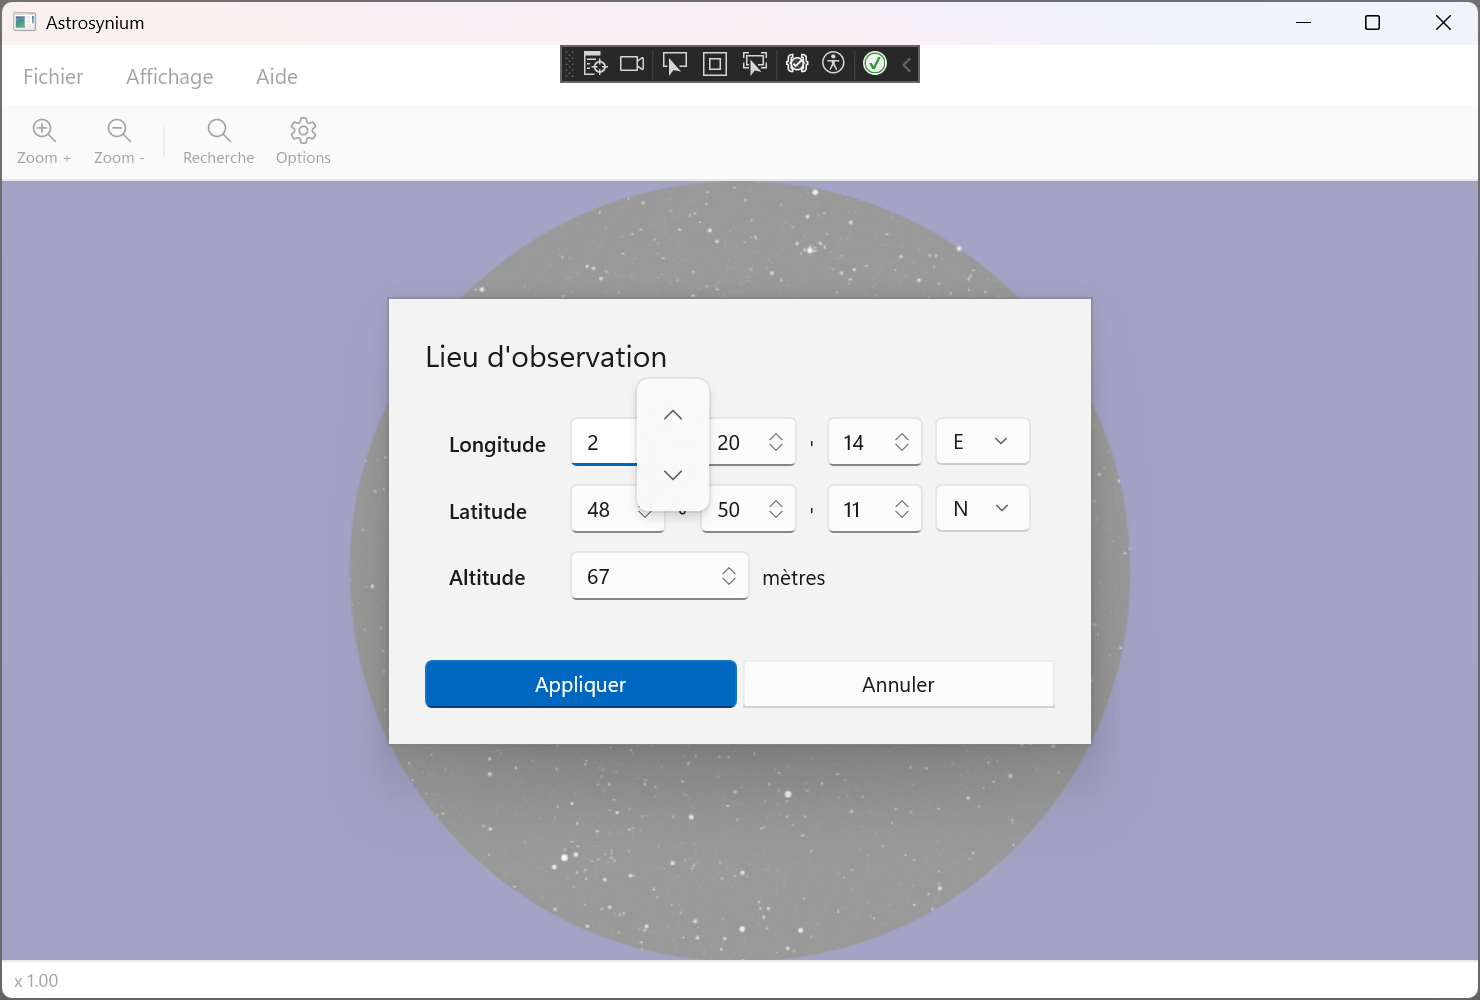Increase longitude degrees with popup up arrow
The height and width of the screenshot is (1000, 1480).
coord(673,415)
